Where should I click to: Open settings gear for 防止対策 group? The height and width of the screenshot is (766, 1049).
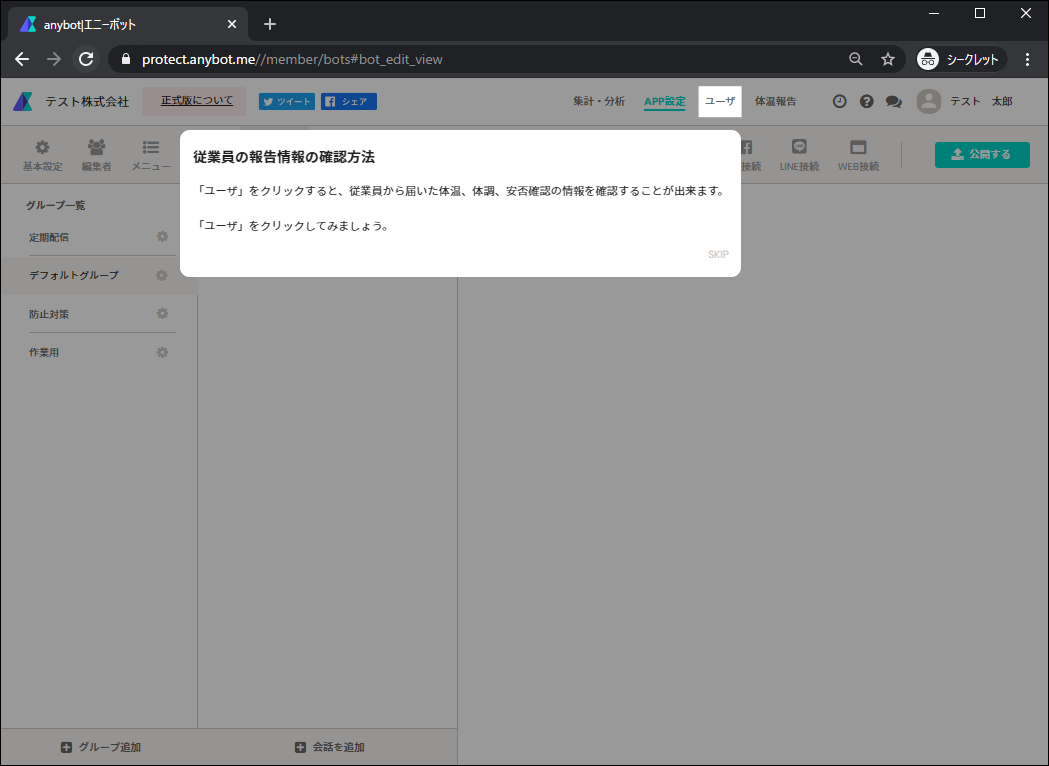[162, 314]
